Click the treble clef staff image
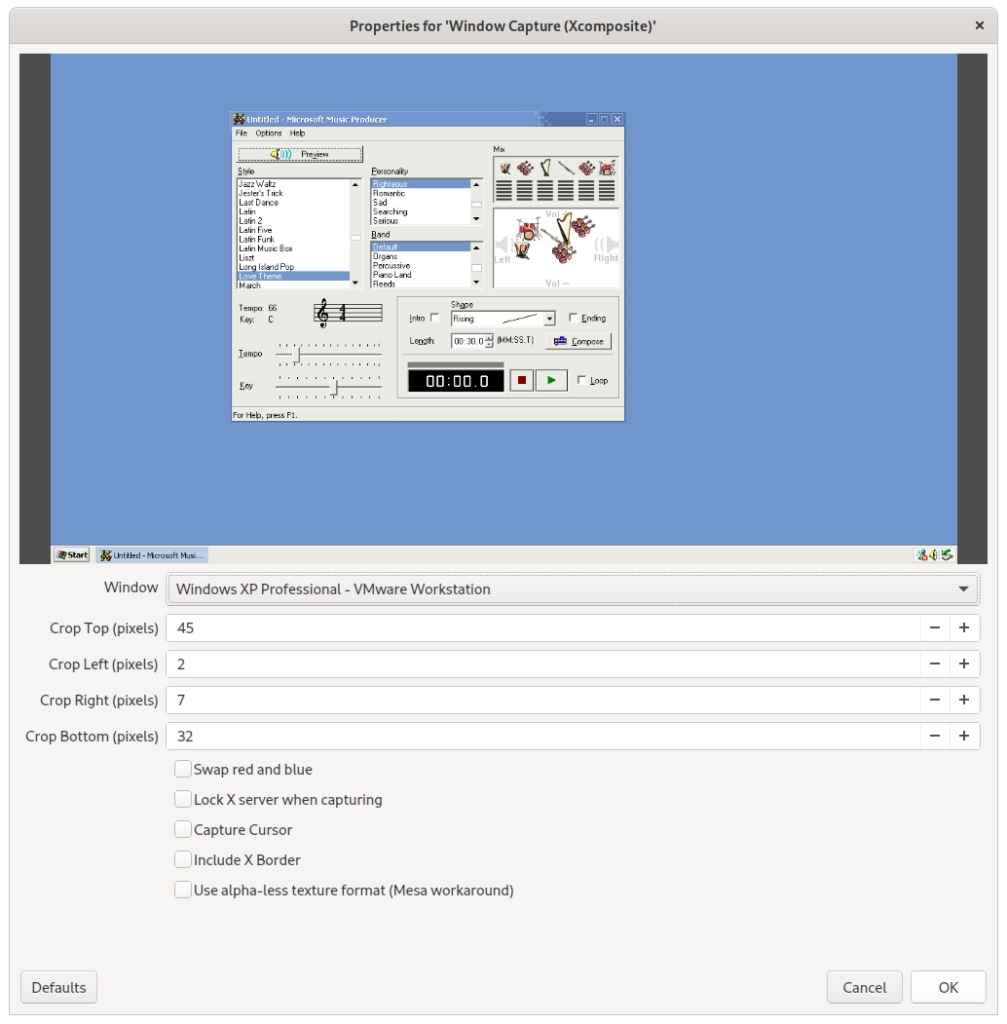 [348, 313]
